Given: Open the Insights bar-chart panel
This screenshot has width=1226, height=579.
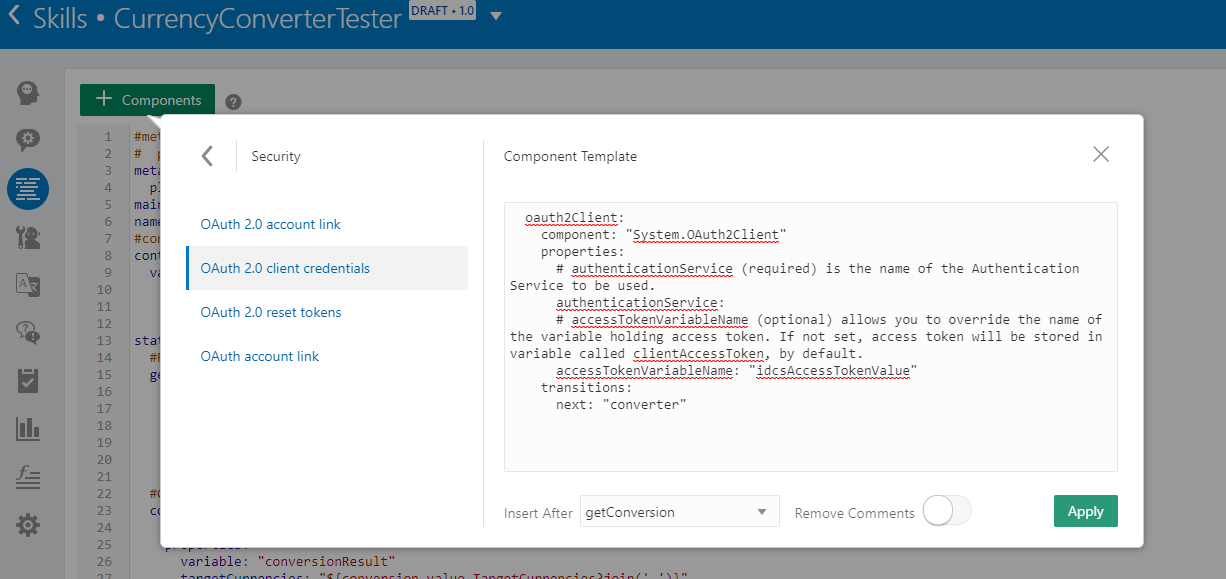Looking at the screenshot, I should [x=27, y=428].
